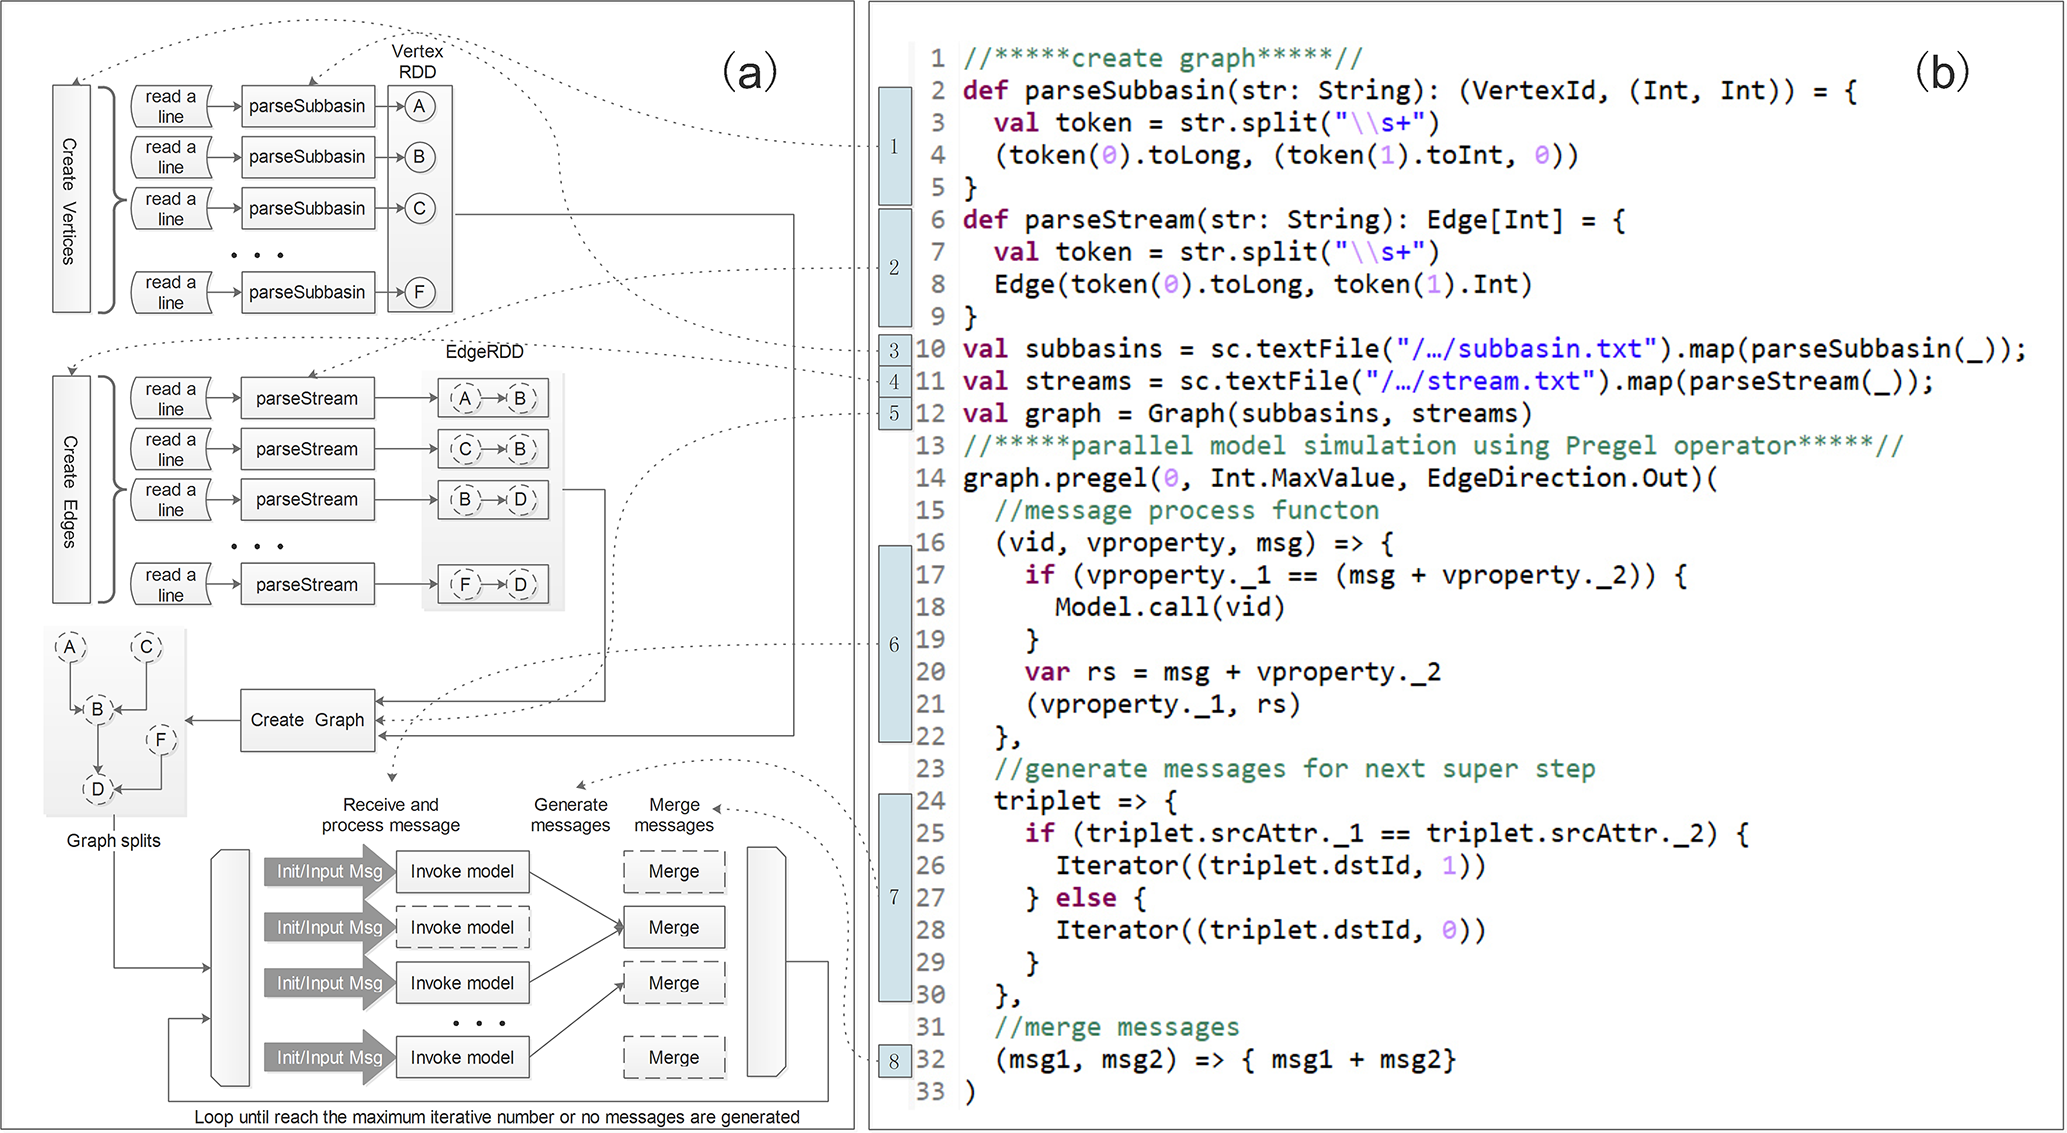2067x1133 pixels.
Task: Click the Create Edges vertical bar
Action: click(x=70, y=490)
